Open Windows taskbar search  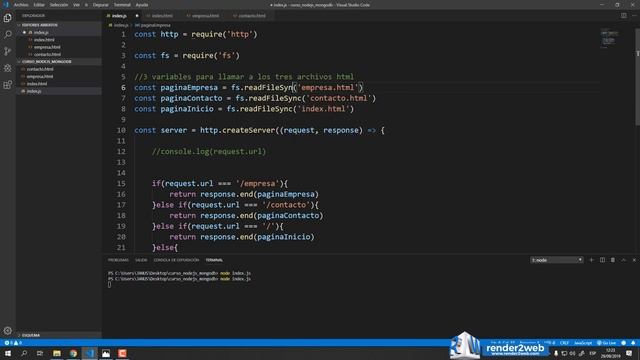pyautogui.click(x=24, y=353)
